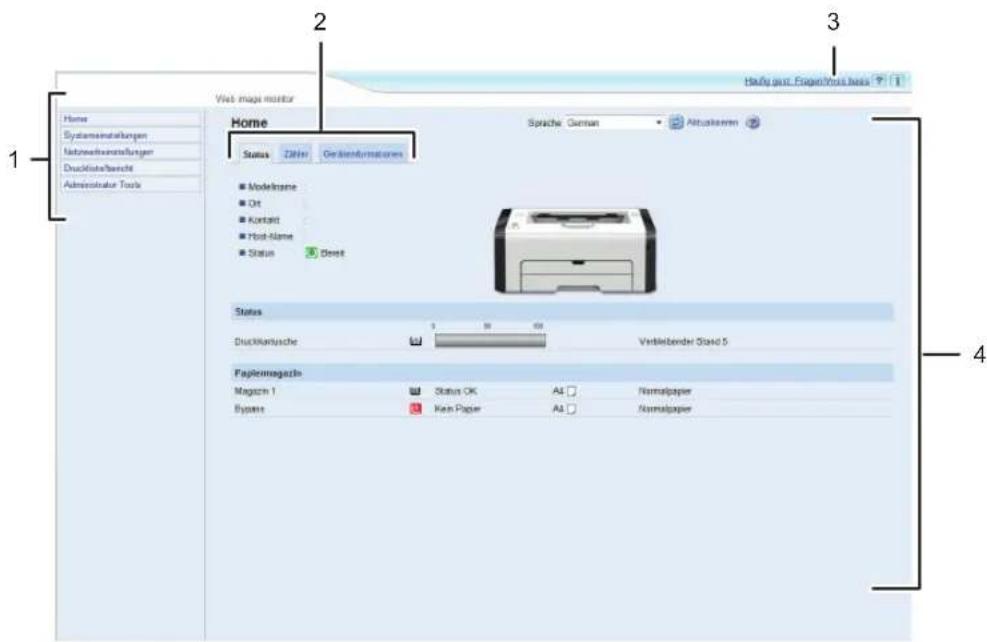Click the info 'i' icon in the header
This screenshot has width=987, height=642.
[898, 81]
